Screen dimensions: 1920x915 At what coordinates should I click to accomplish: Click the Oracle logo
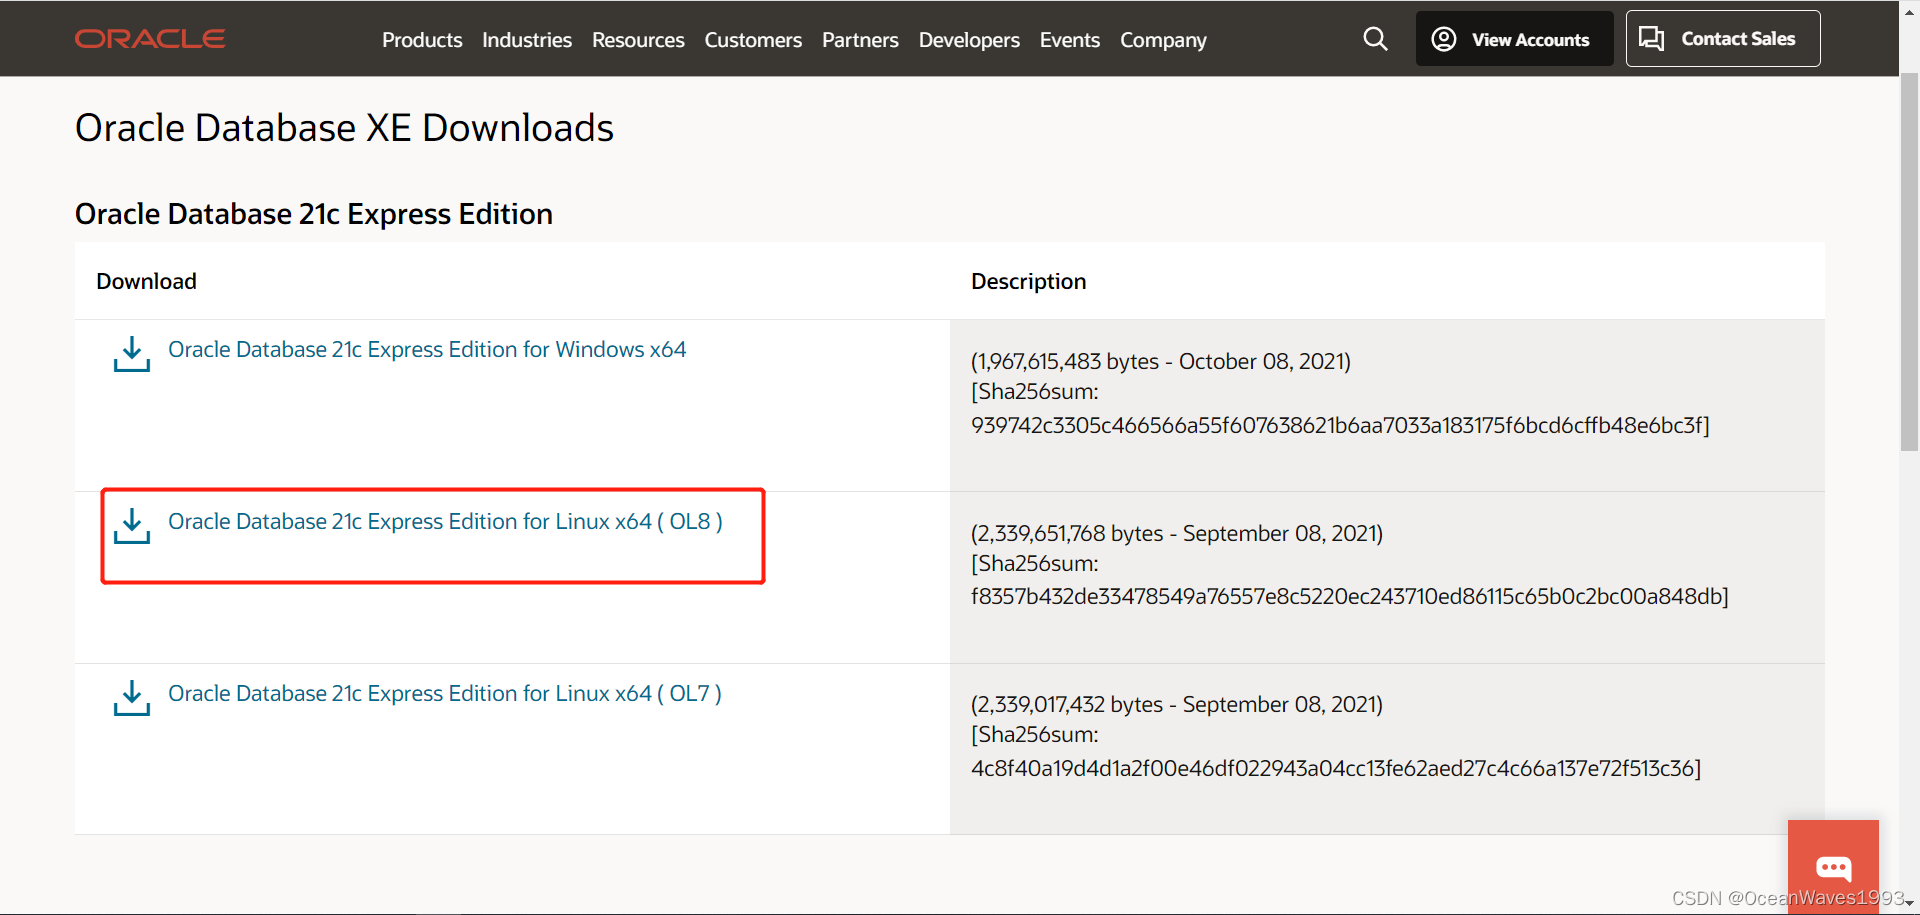(x=150, y=39)
